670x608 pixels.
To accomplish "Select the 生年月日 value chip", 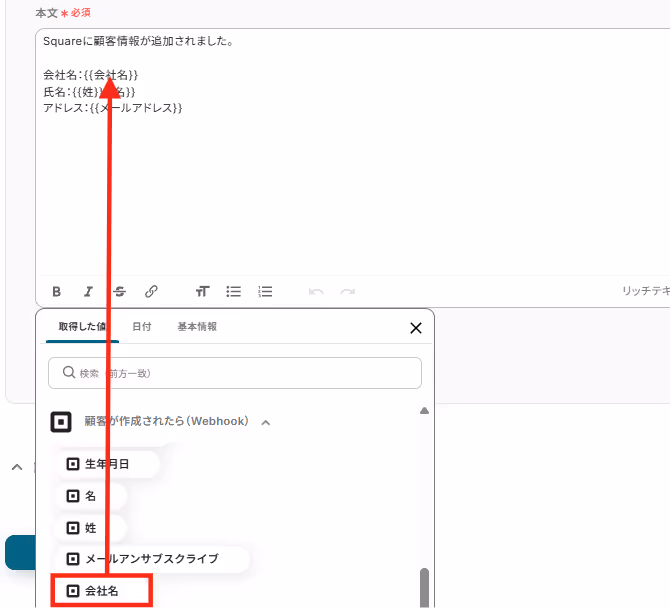I will (107, 464).
